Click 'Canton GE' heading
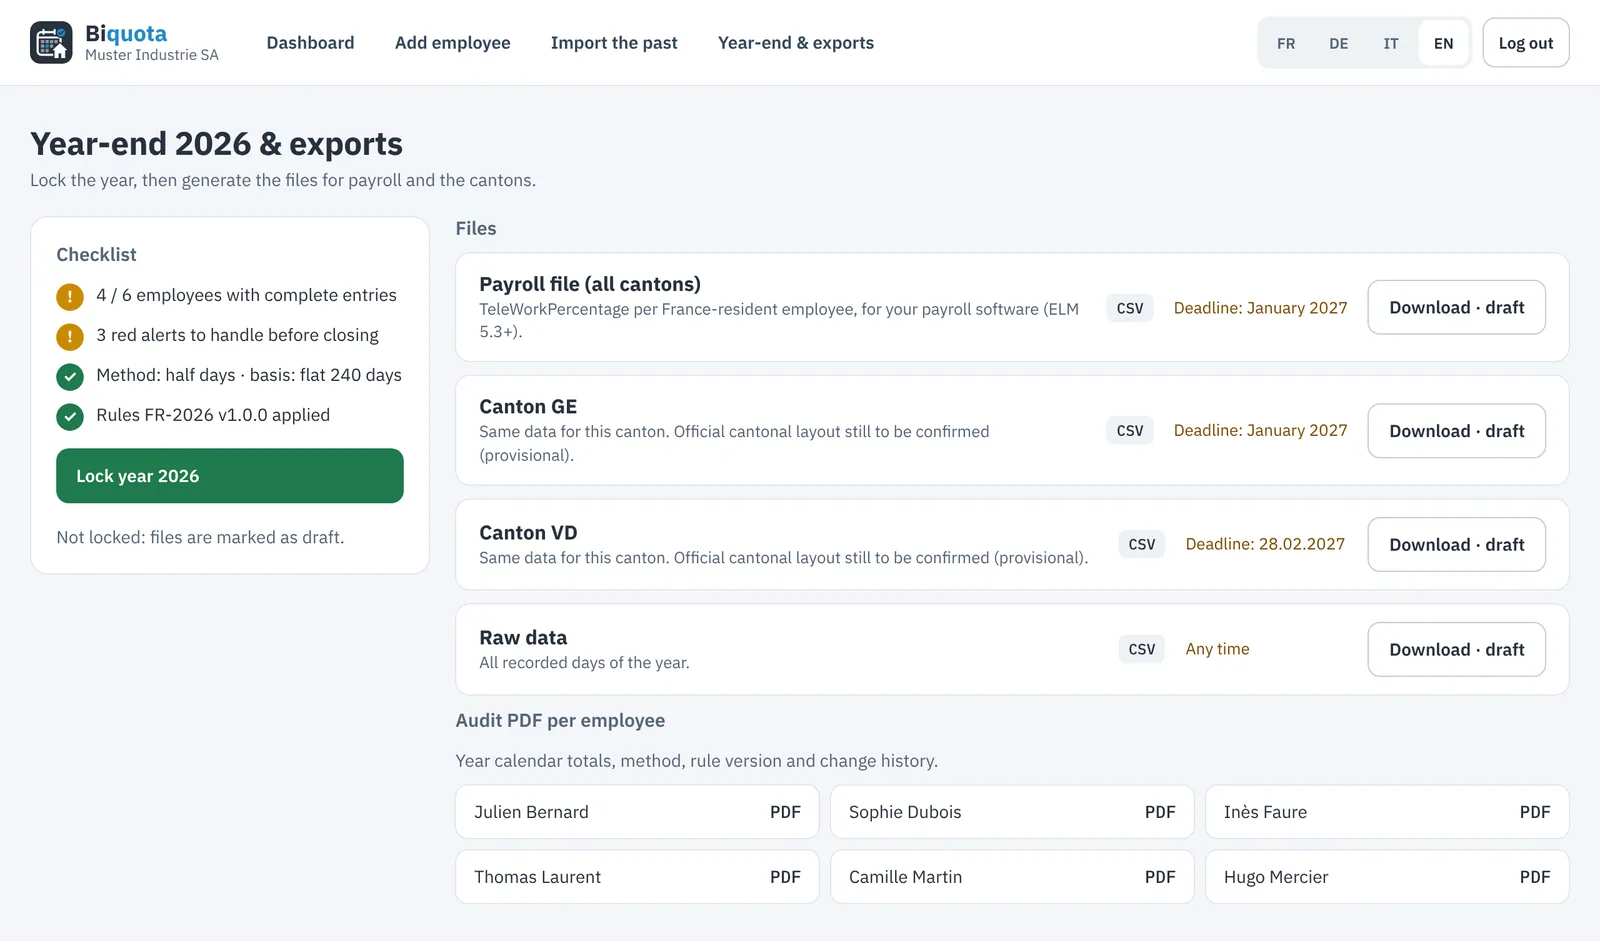The height and width of the screenshot is (941, 1600). pos(528,407)
